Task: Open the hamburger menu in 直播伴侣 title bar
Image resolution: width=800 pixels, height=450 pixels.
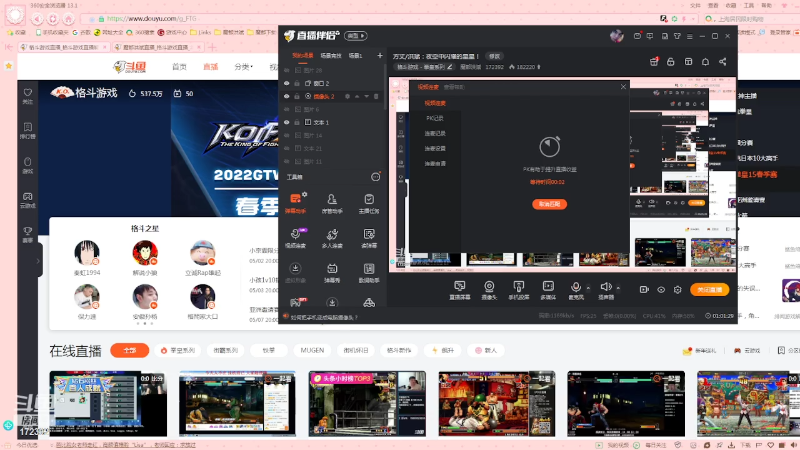Action: [689, 36]
